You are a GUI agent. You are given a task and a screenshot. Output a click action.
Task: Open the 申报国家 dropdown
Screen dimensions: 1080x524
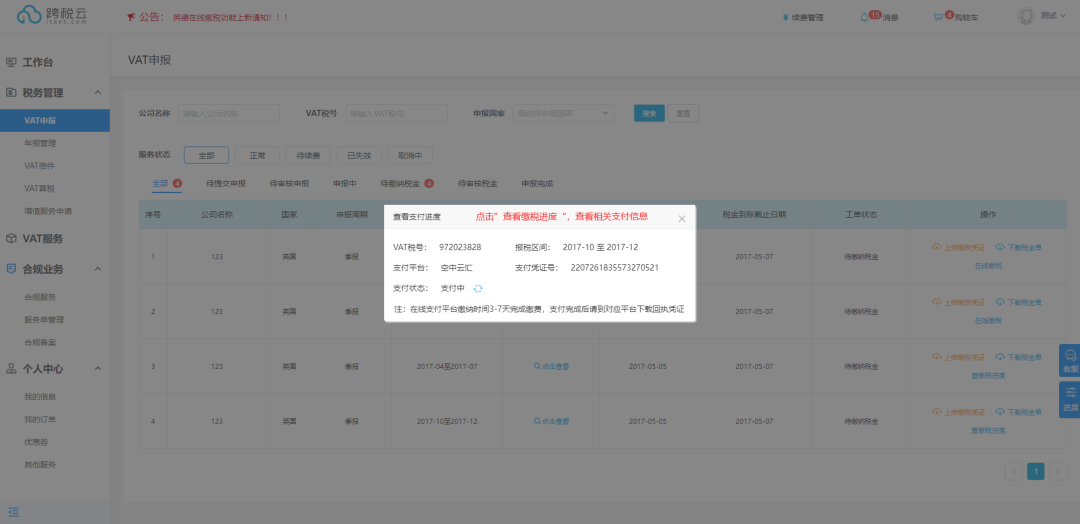[x=563, y=114]
